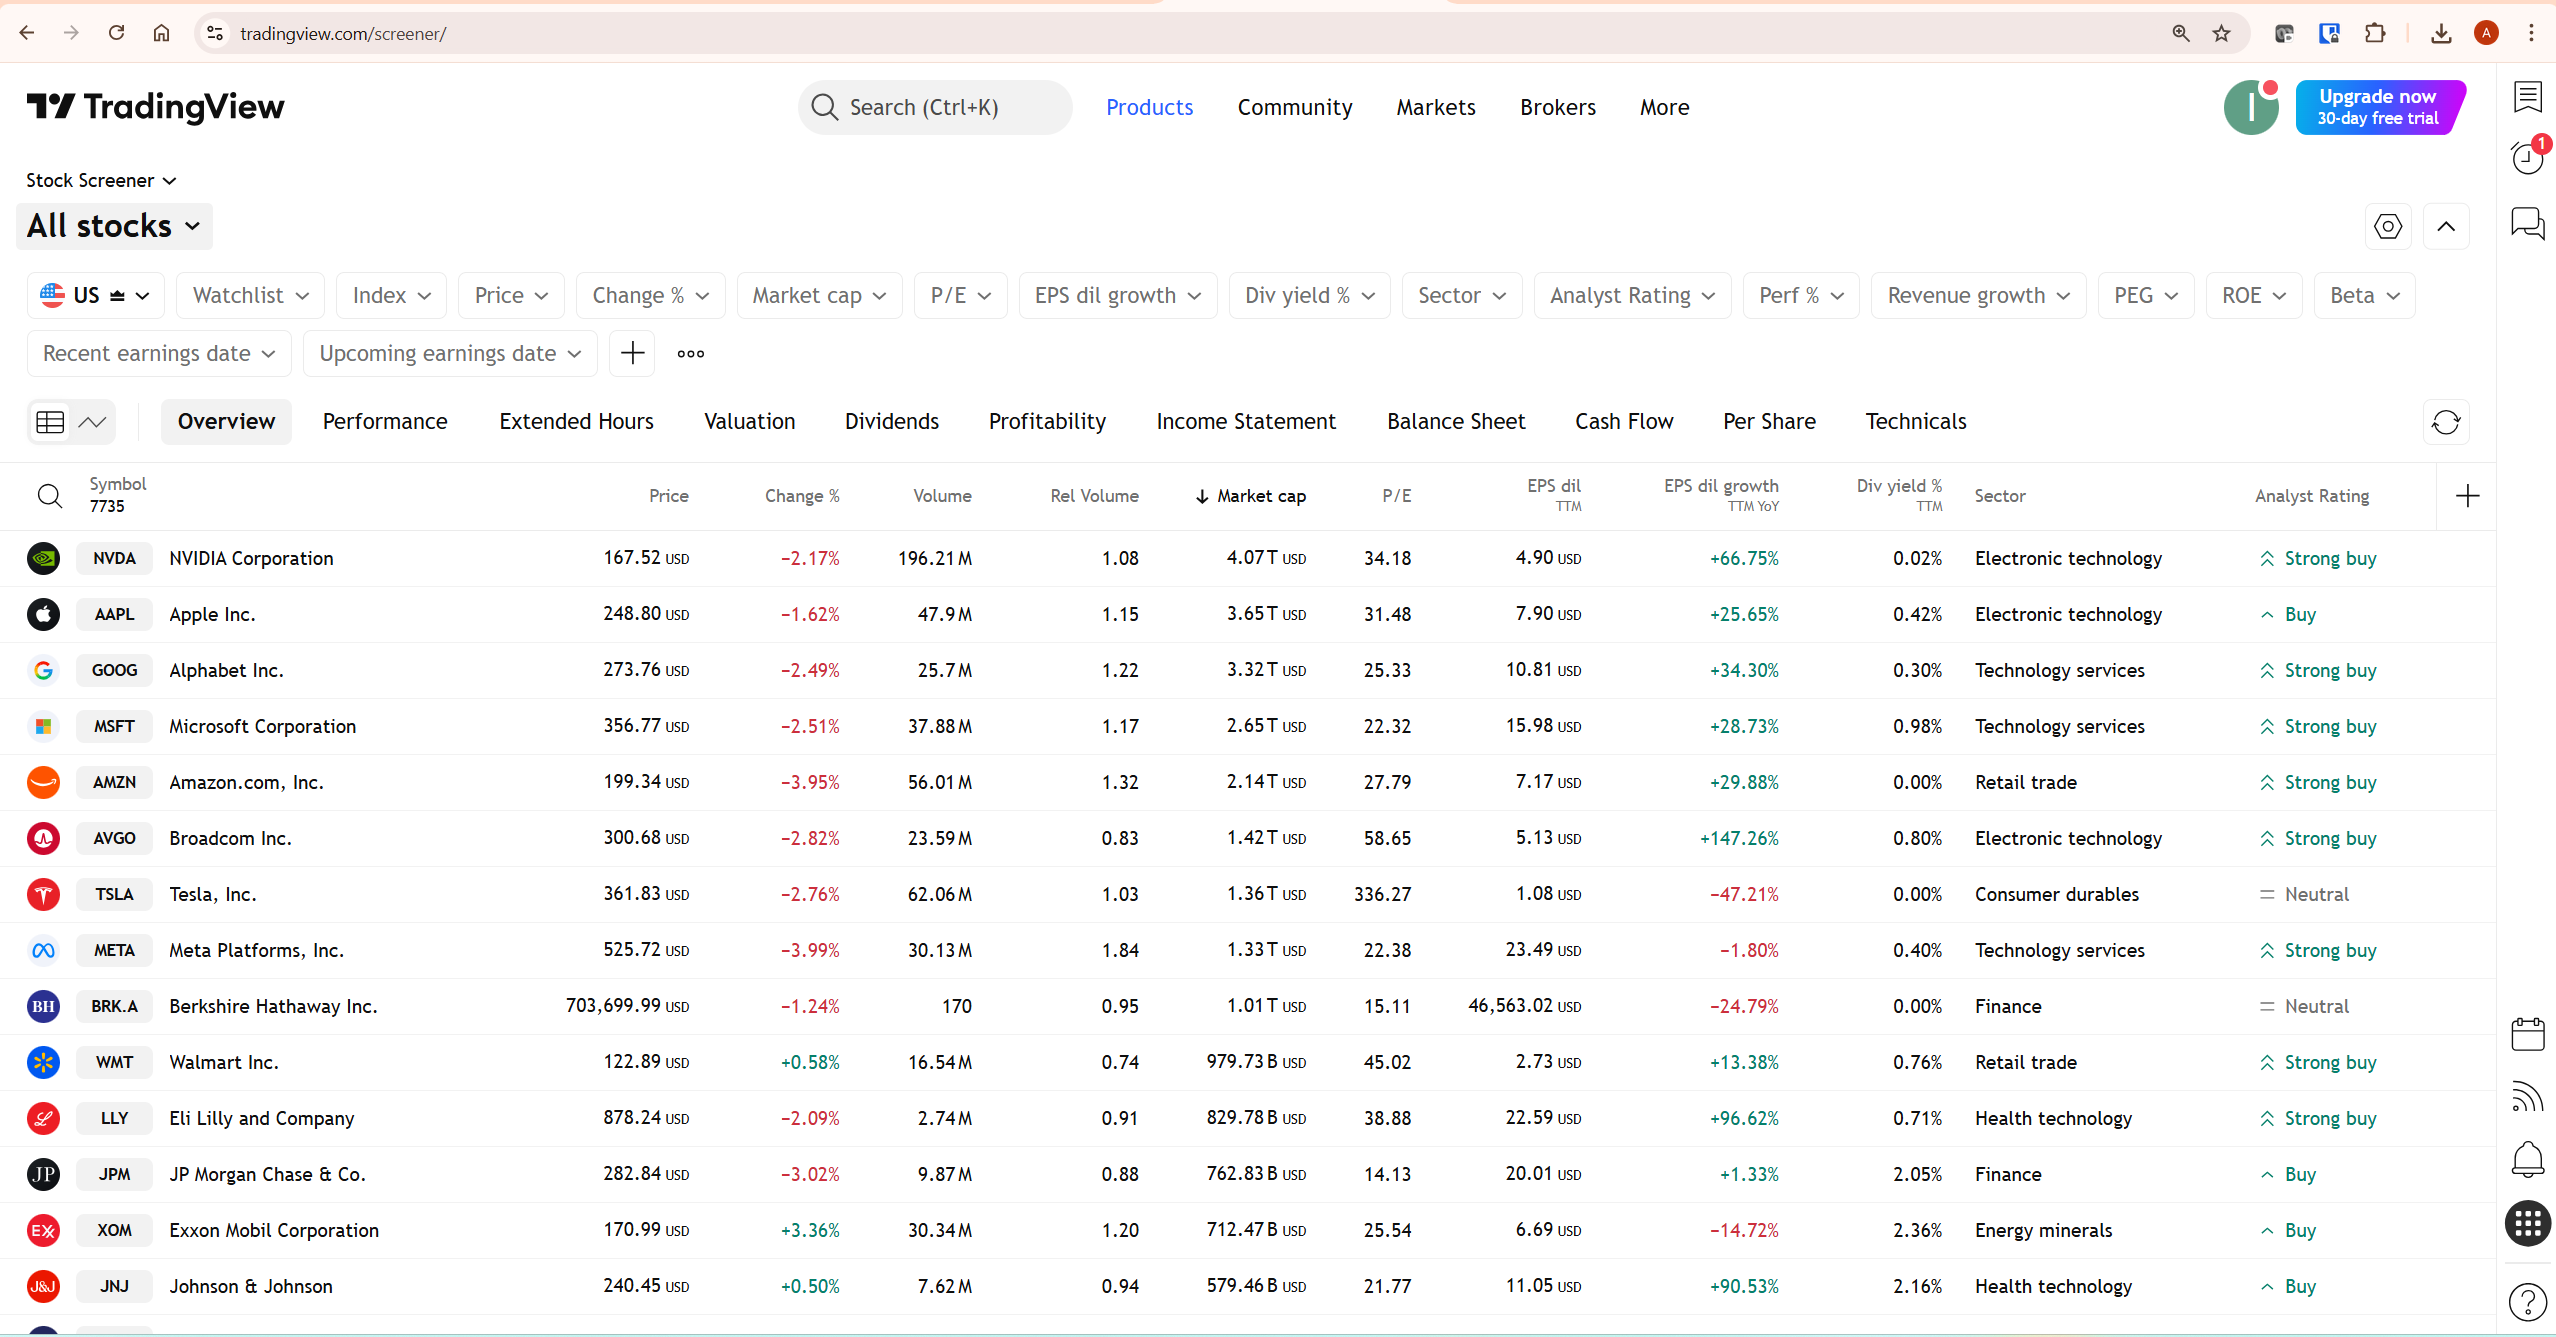Switch to the Dividends tab

(891, 421)
